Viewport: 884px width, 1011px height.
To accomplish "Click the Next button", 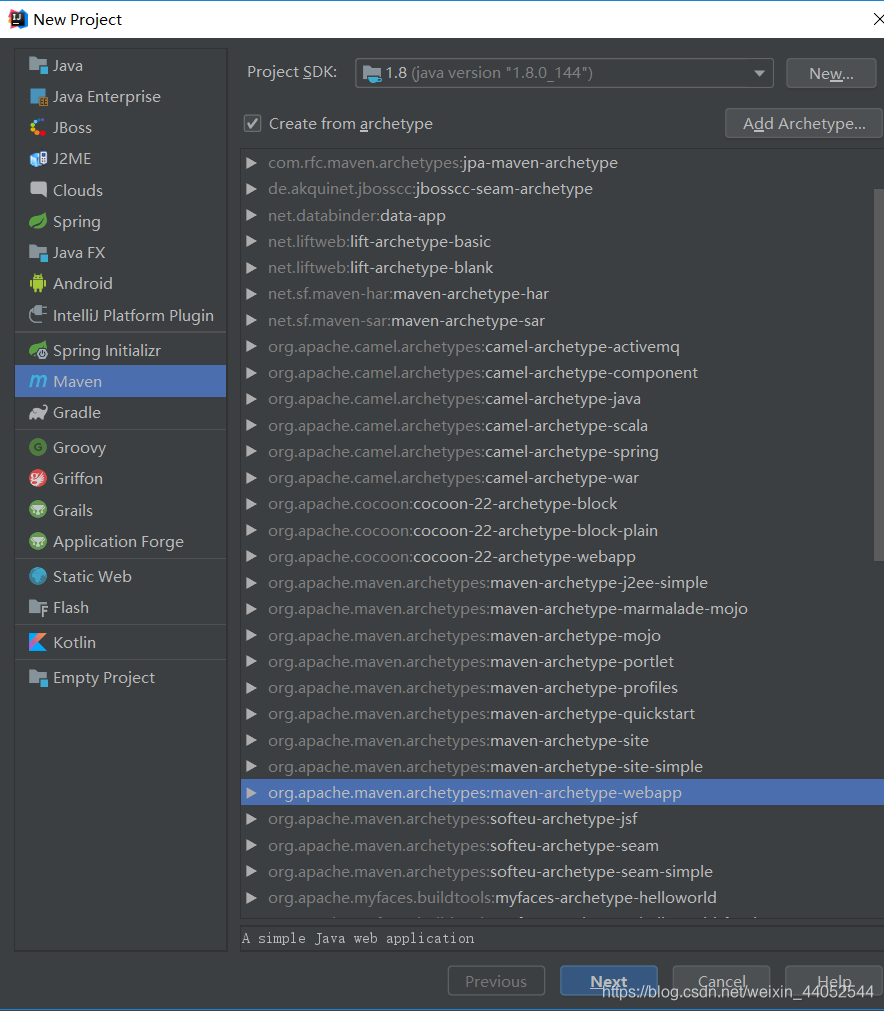I will pyautogui.click(x=609, y=981).
